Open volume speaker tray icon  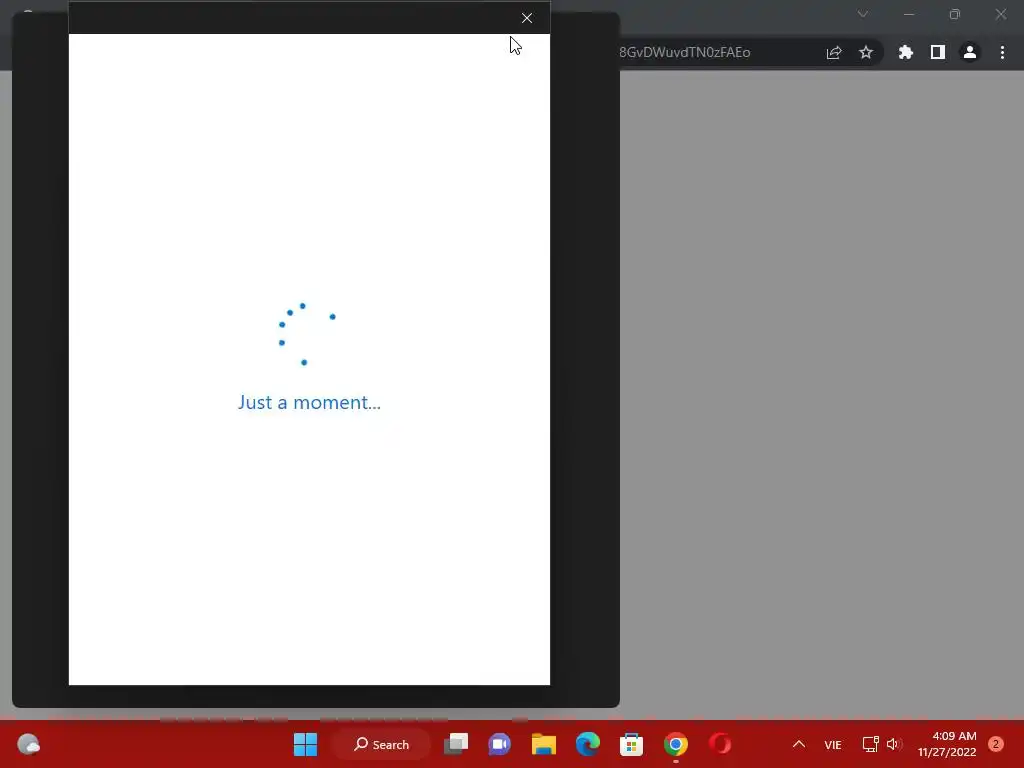coord(894,744)
